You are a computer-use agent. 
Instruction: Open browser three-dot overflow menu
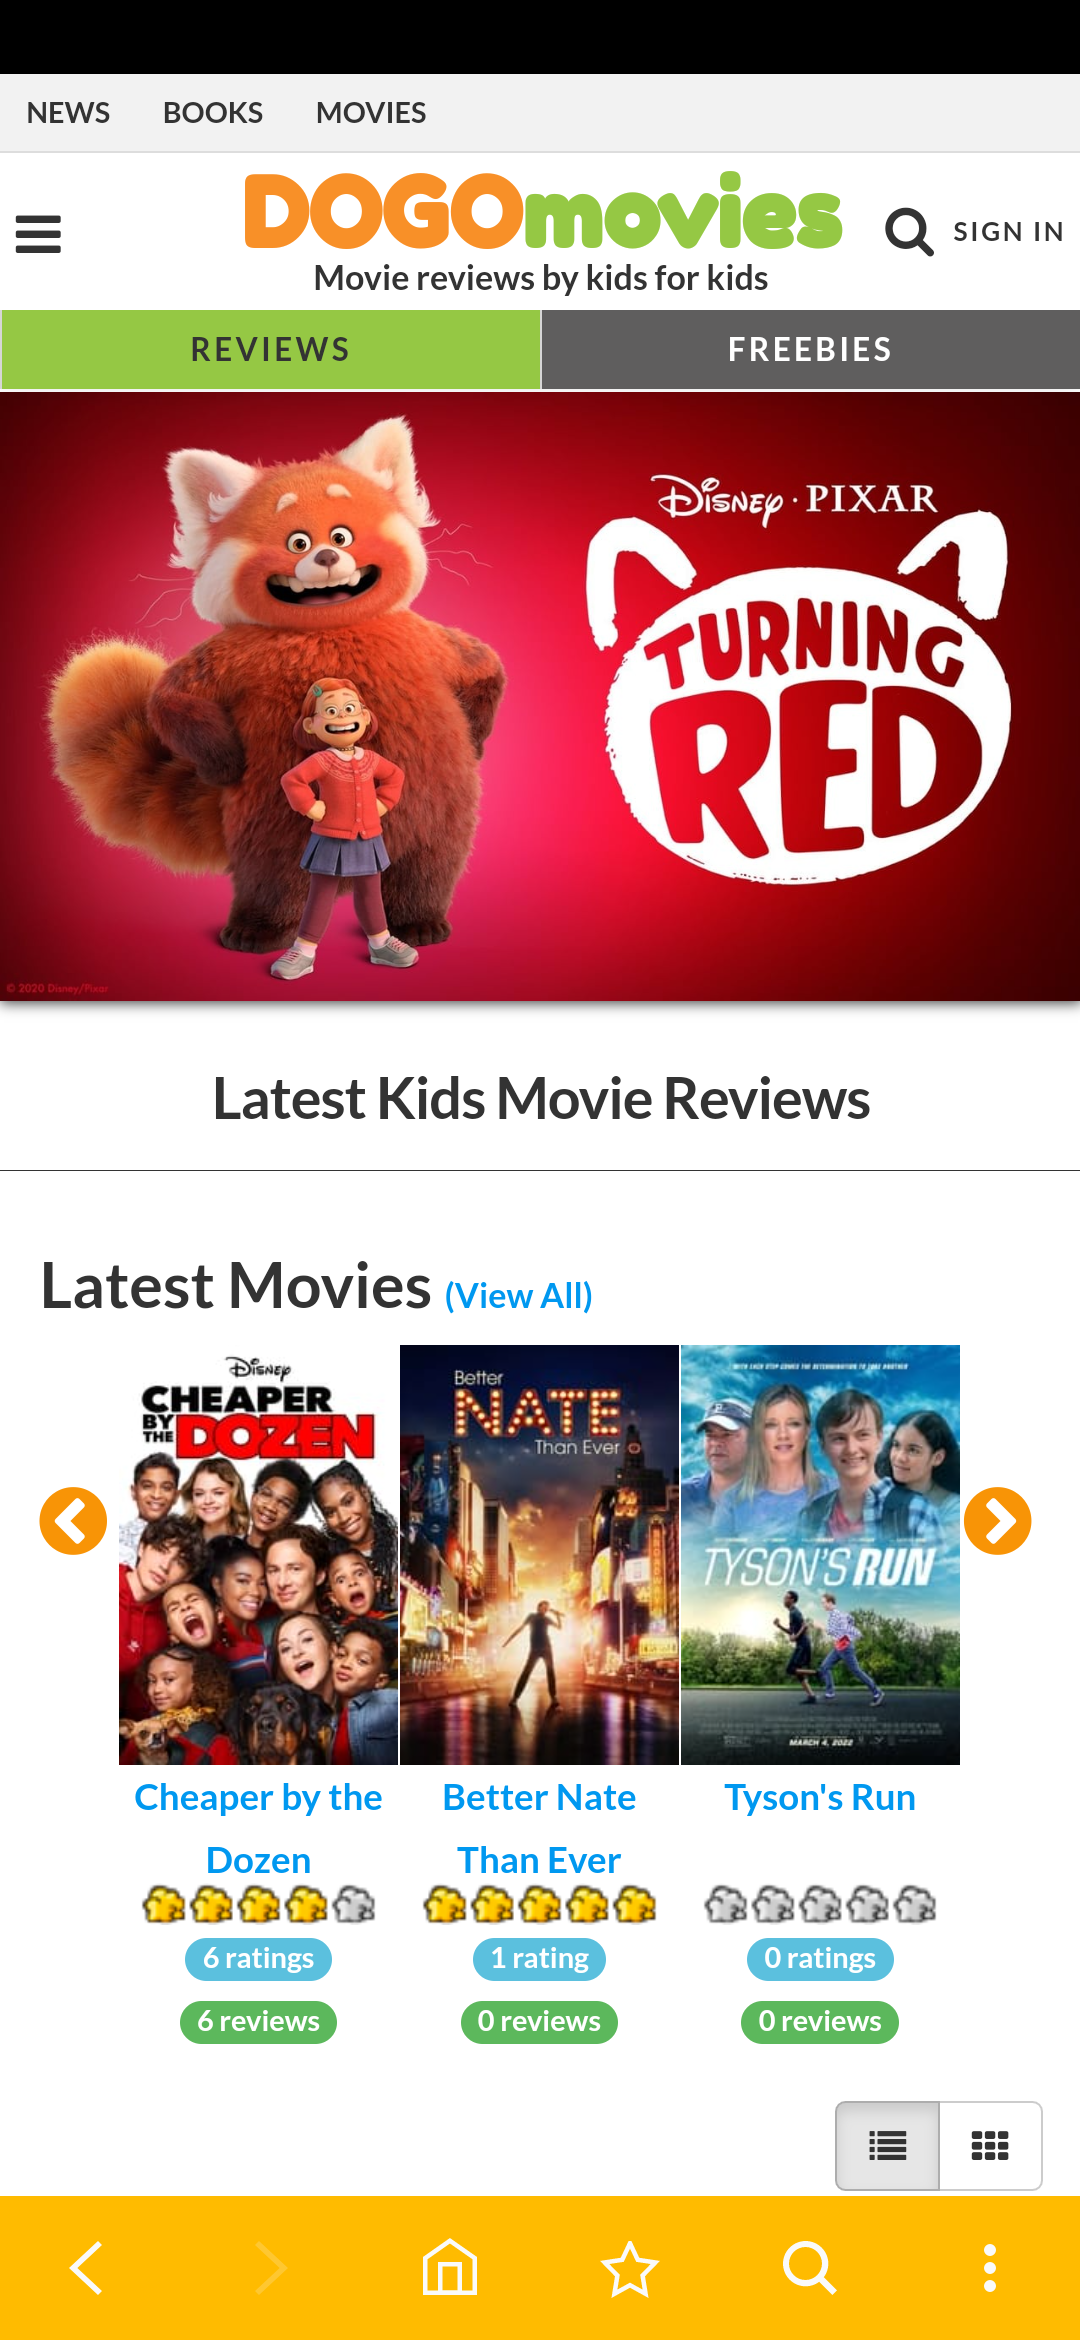point(990,2268)
